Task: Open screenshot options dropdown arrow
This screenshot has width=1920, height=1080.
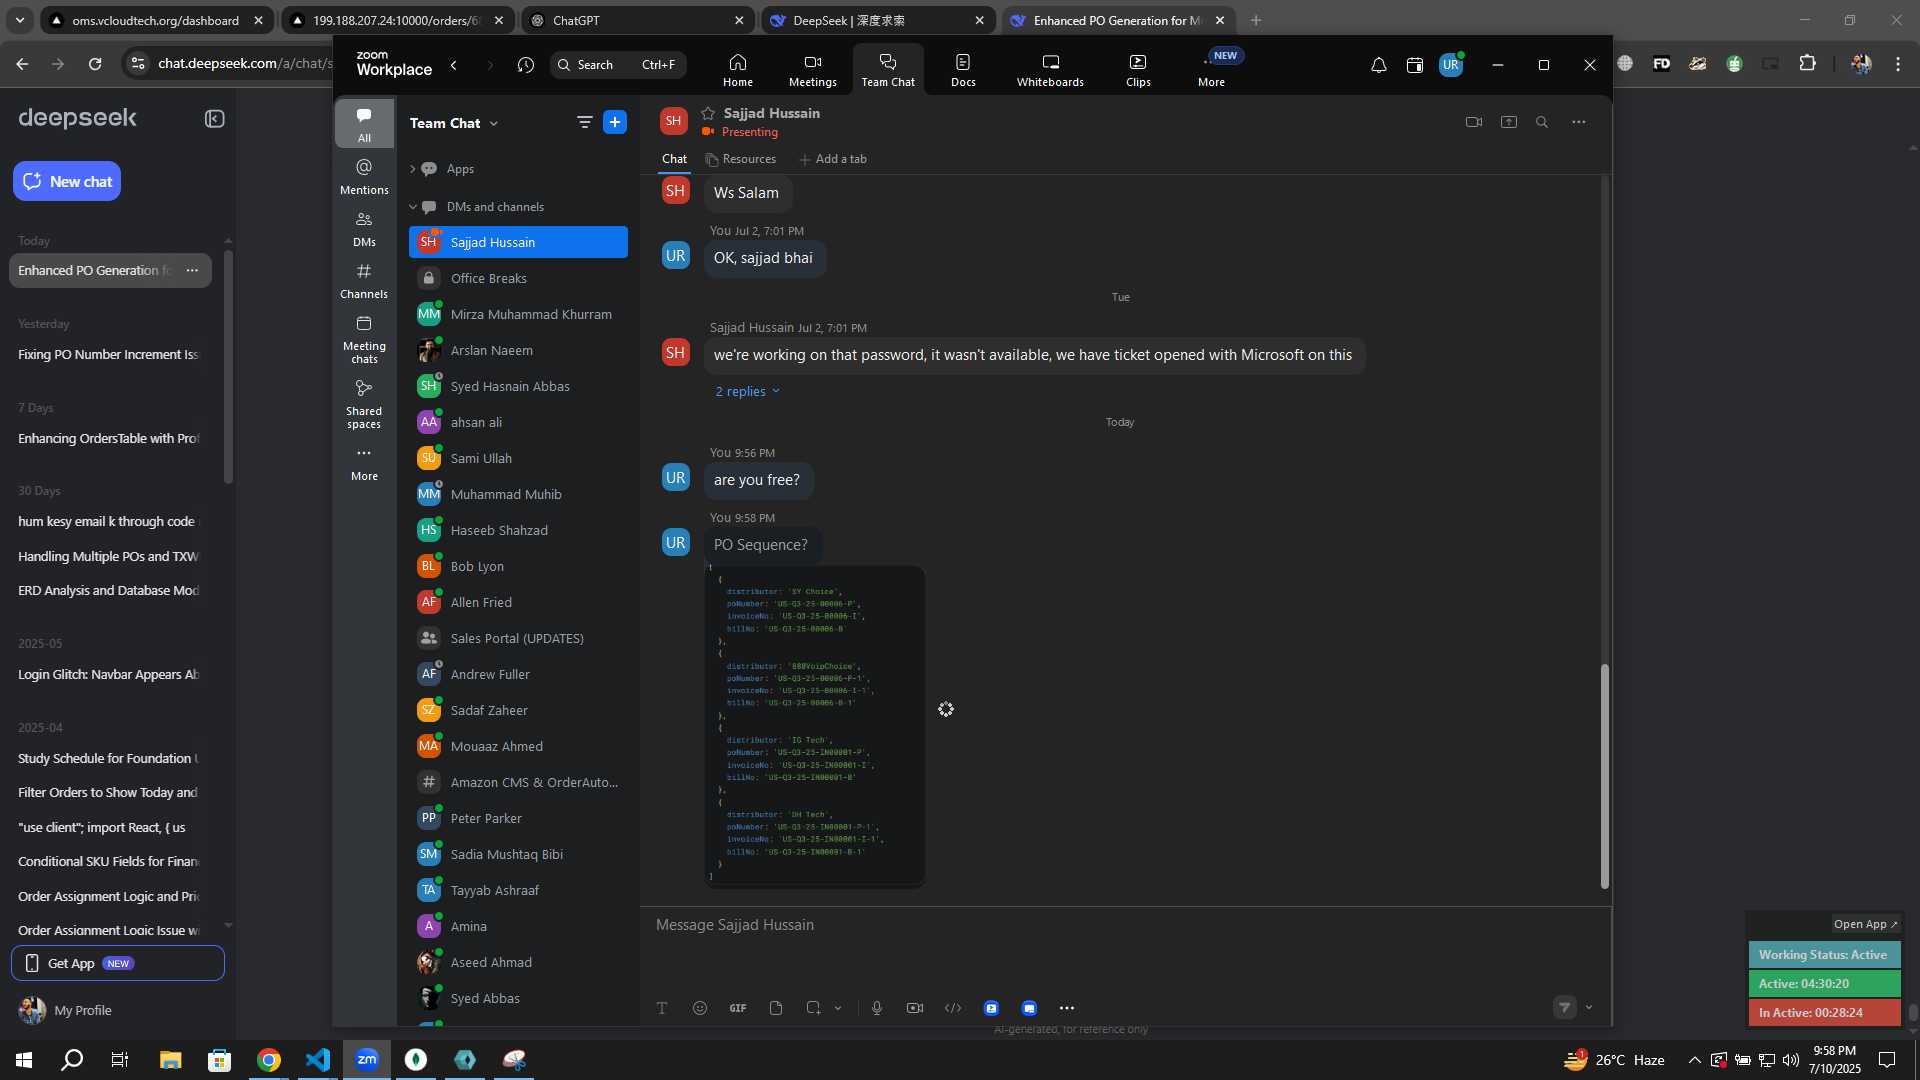Action: pos(838,1008)
